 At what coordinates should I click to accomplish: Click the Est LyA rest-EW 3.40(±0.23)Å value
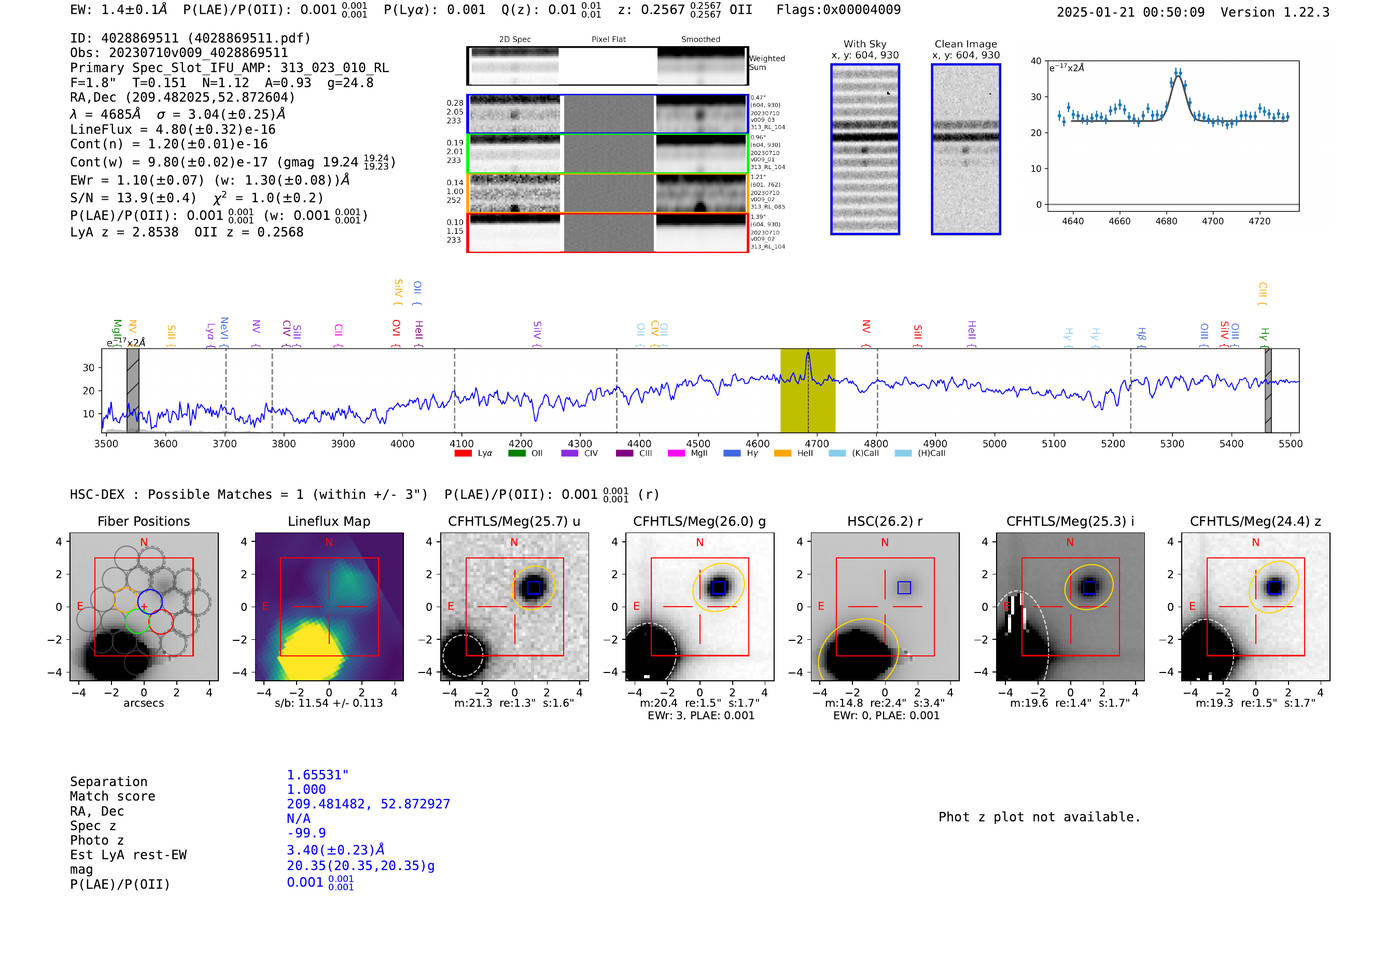pyautogui.click(x=336, y=850)
